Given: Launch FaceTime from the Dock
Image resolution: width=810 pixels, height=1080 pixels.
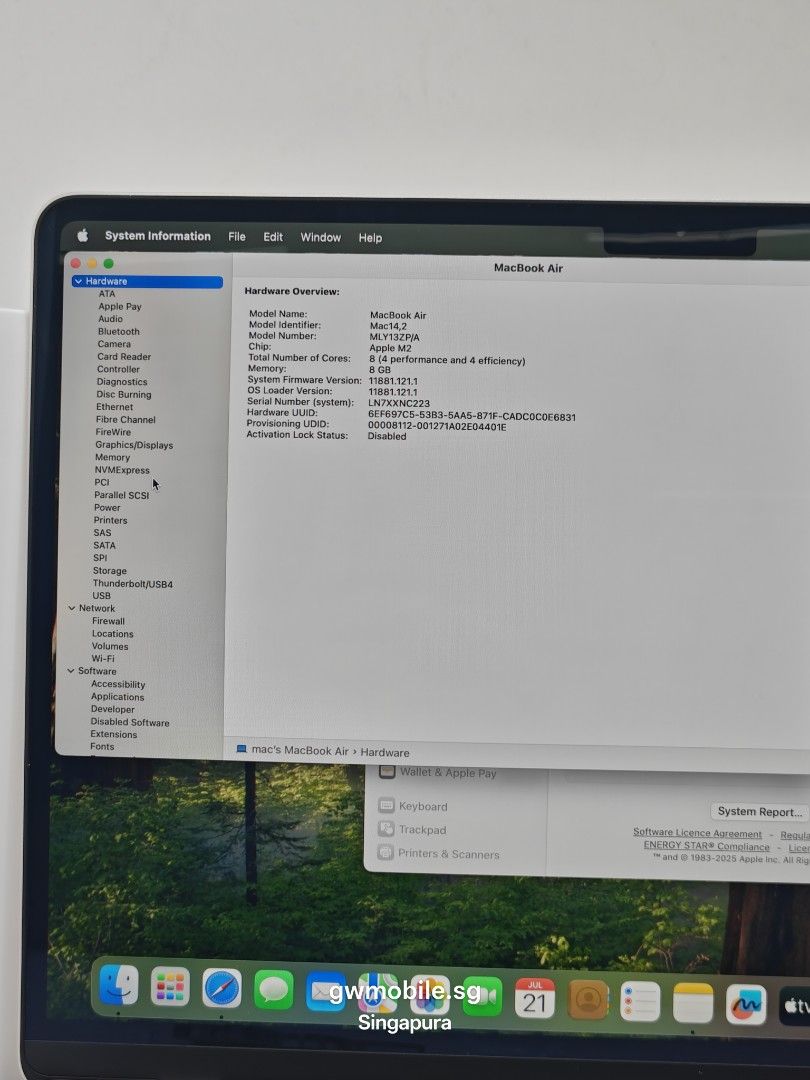Looking at the screenshot, I should (482, 996).
